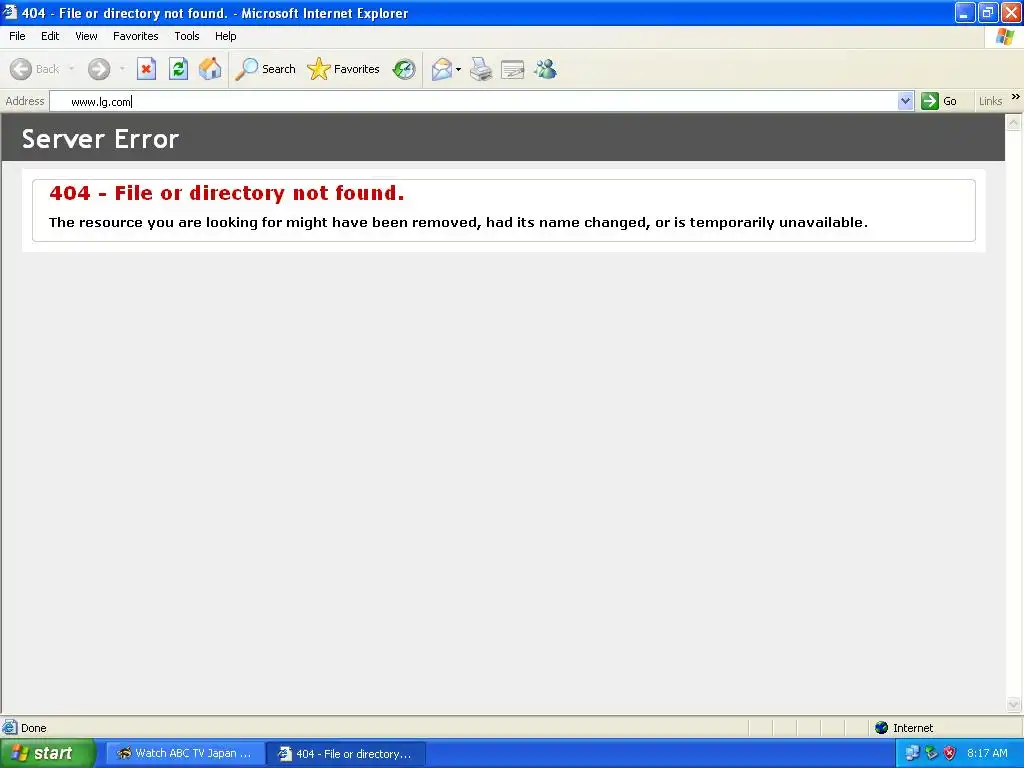Open the Edit menu

pyautogui.click(x=50, y=36)
